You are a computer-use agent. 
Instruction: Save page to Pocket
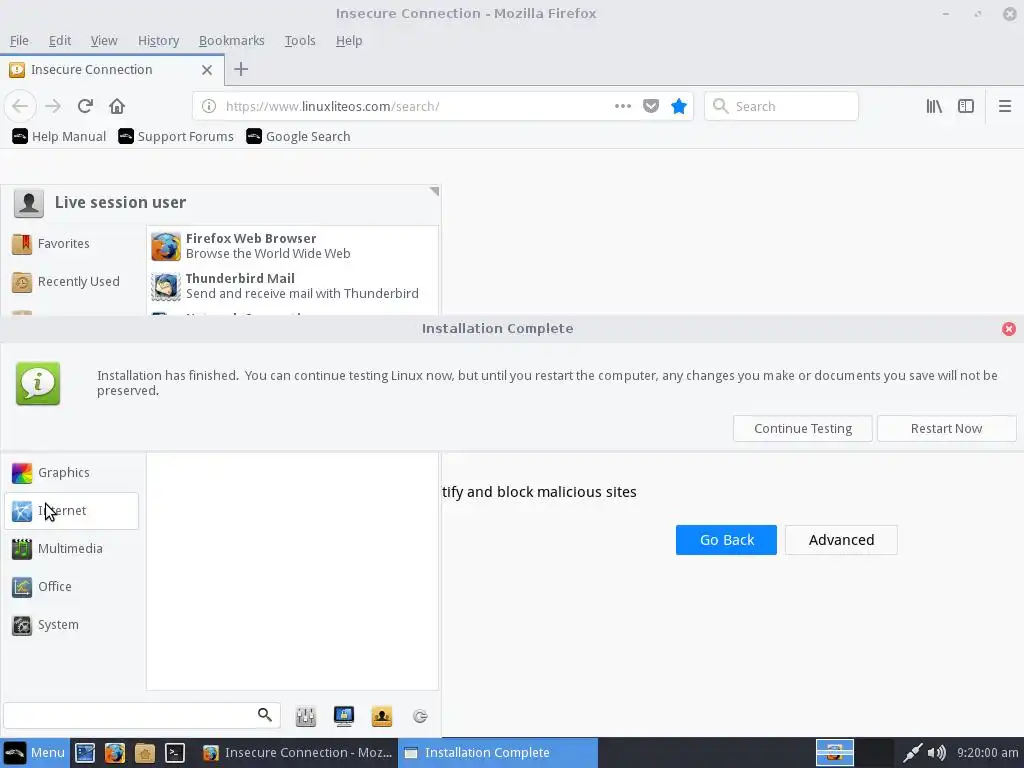tap(651, 106)
